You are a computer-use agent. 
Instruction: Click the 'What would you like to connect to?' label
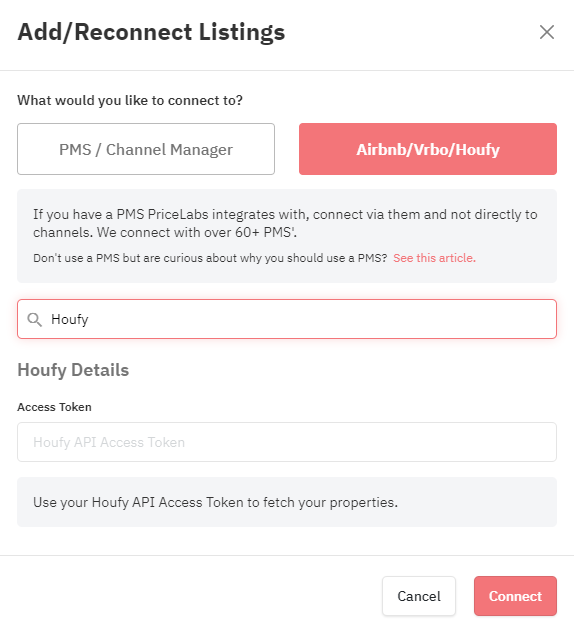[130, 100]
